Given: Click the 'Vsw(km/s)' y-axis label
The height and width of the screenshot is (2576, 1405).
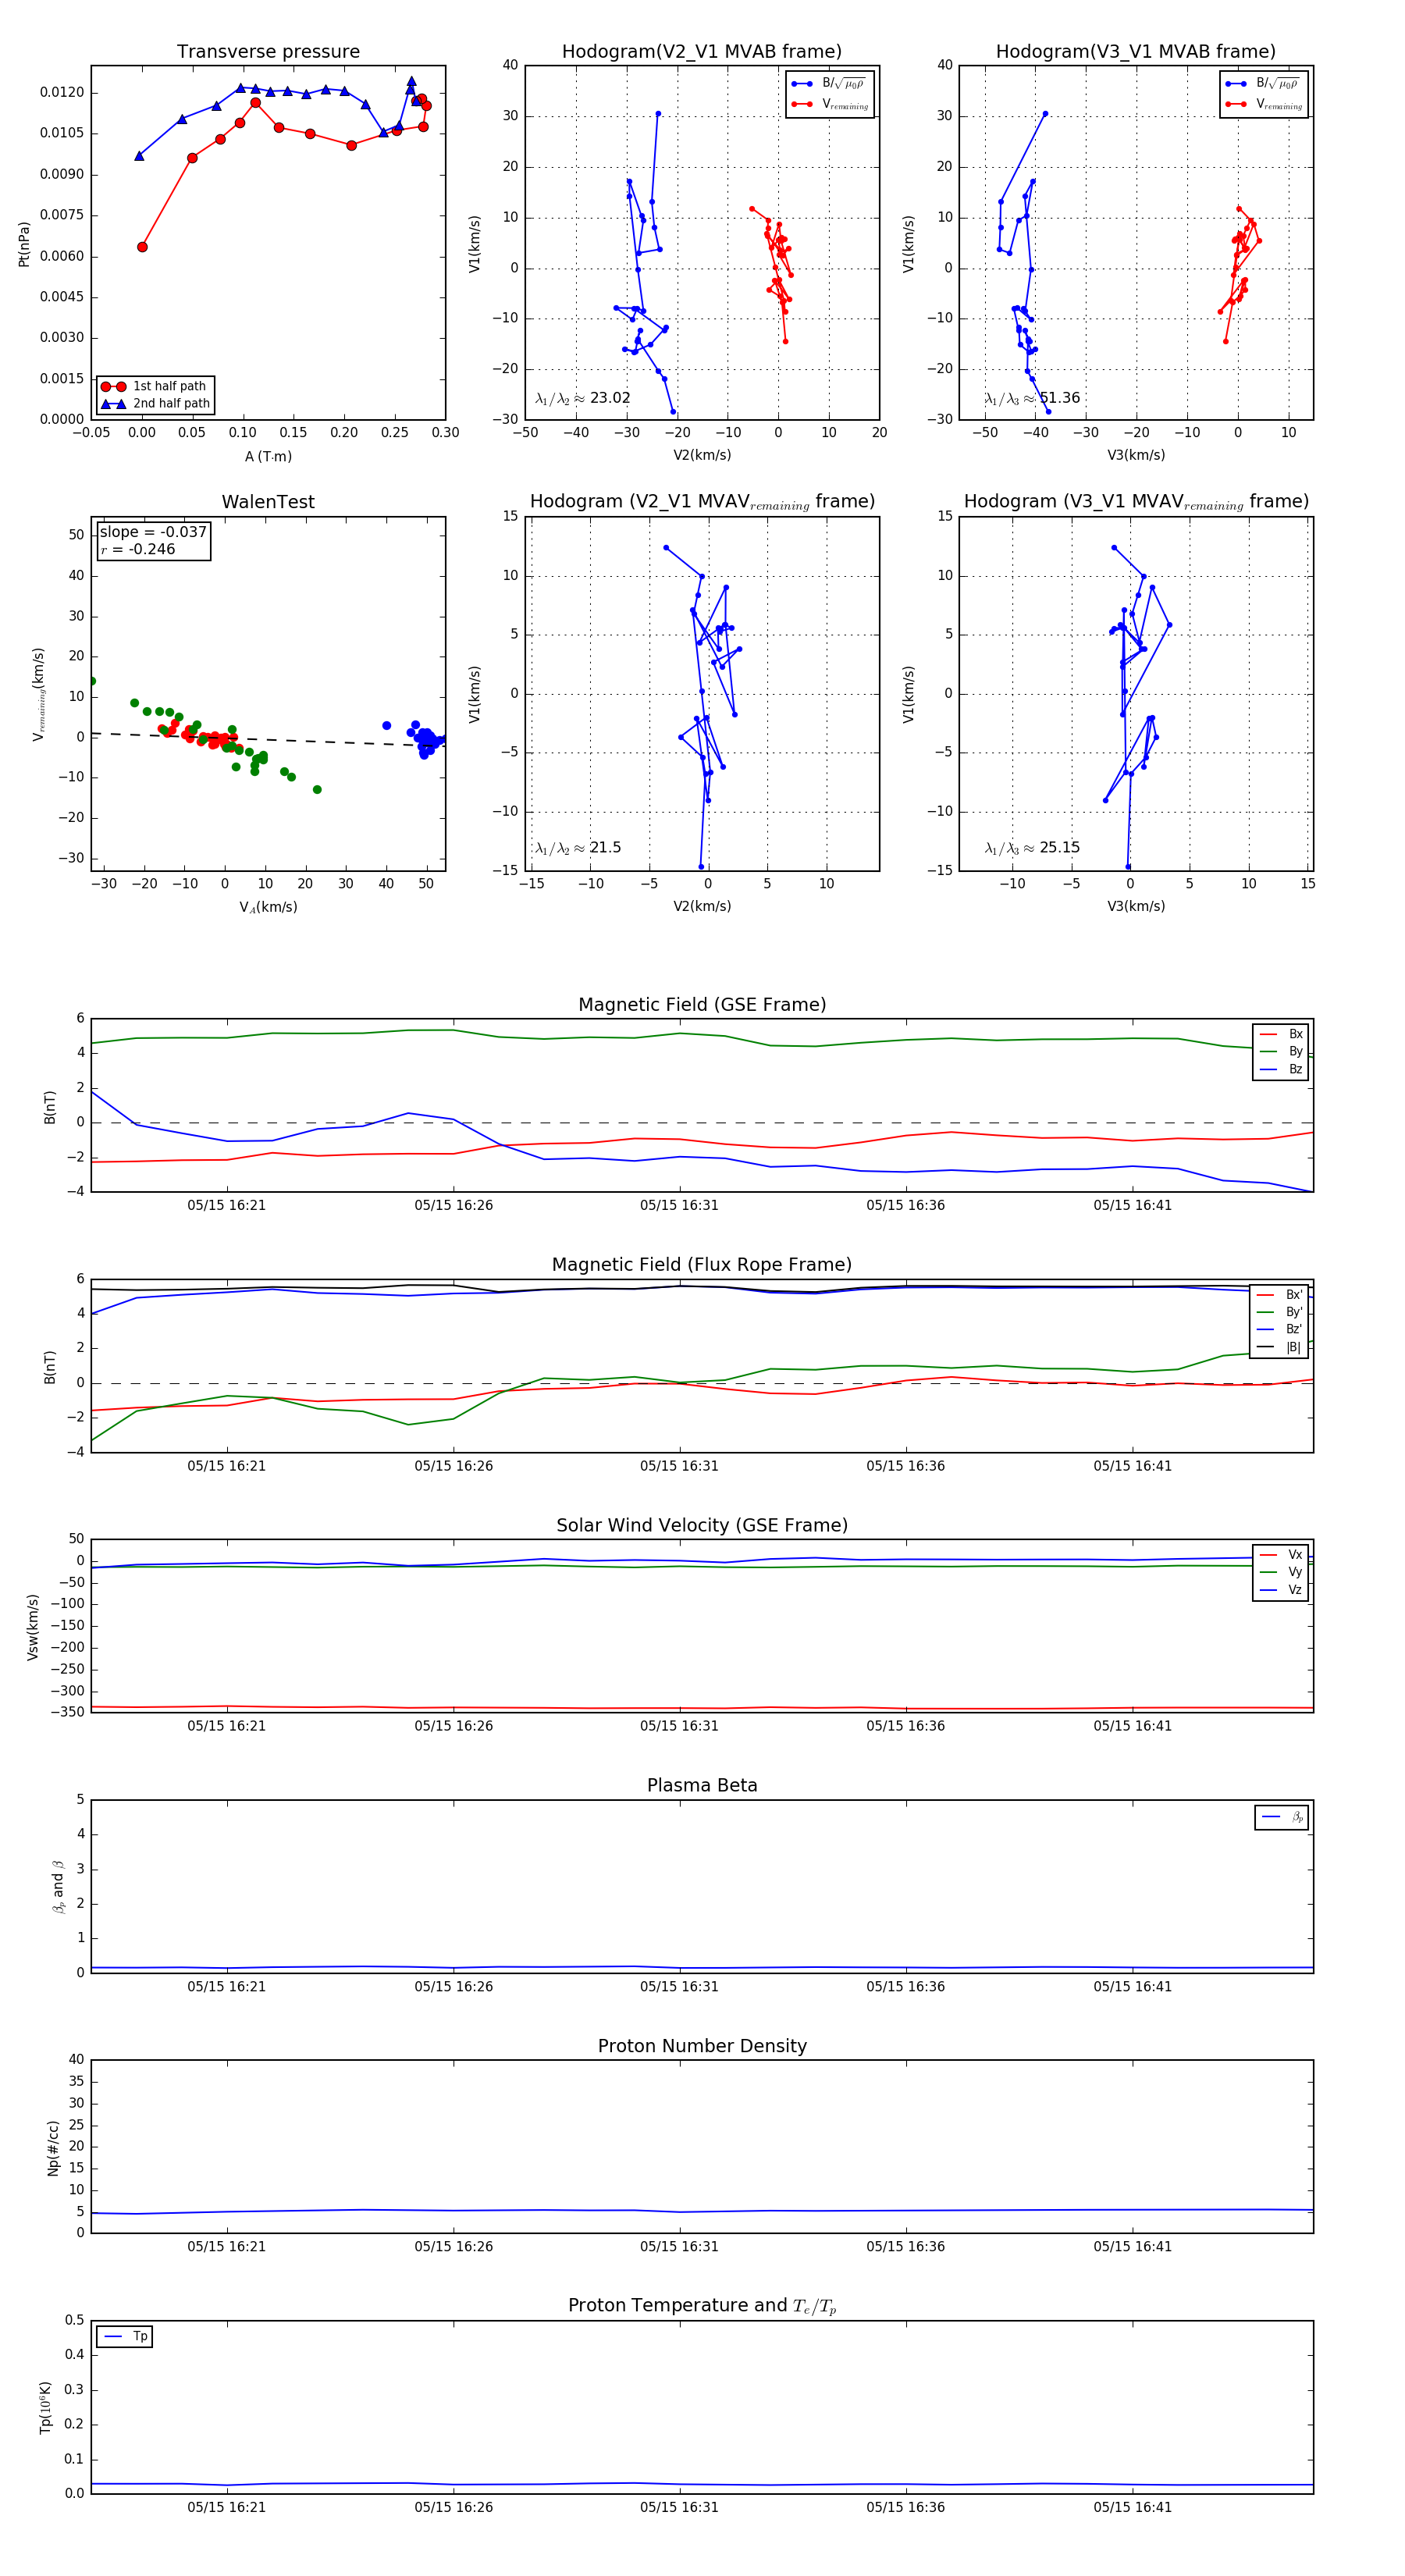Looking at the screenshot, I should [33, 1627].
